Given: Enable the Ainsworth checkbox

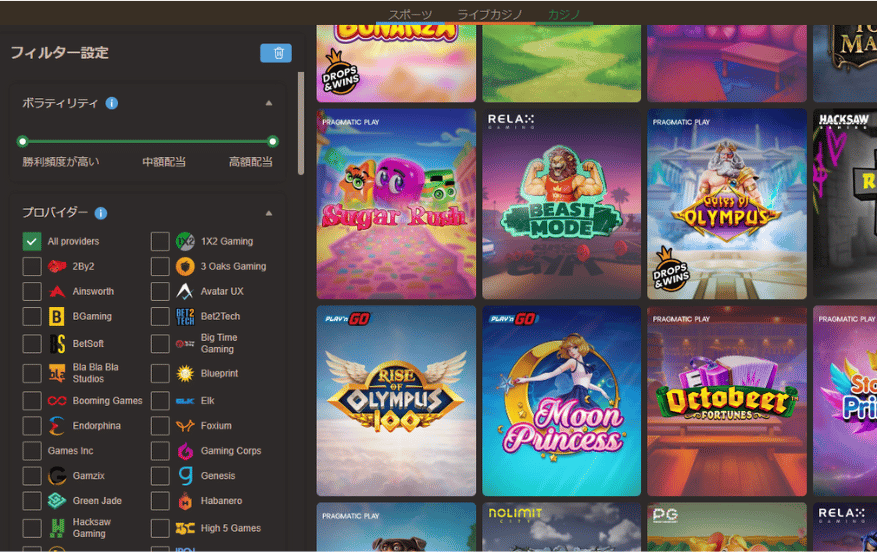Looking at the screenshot, I should (x=32, y=291).
